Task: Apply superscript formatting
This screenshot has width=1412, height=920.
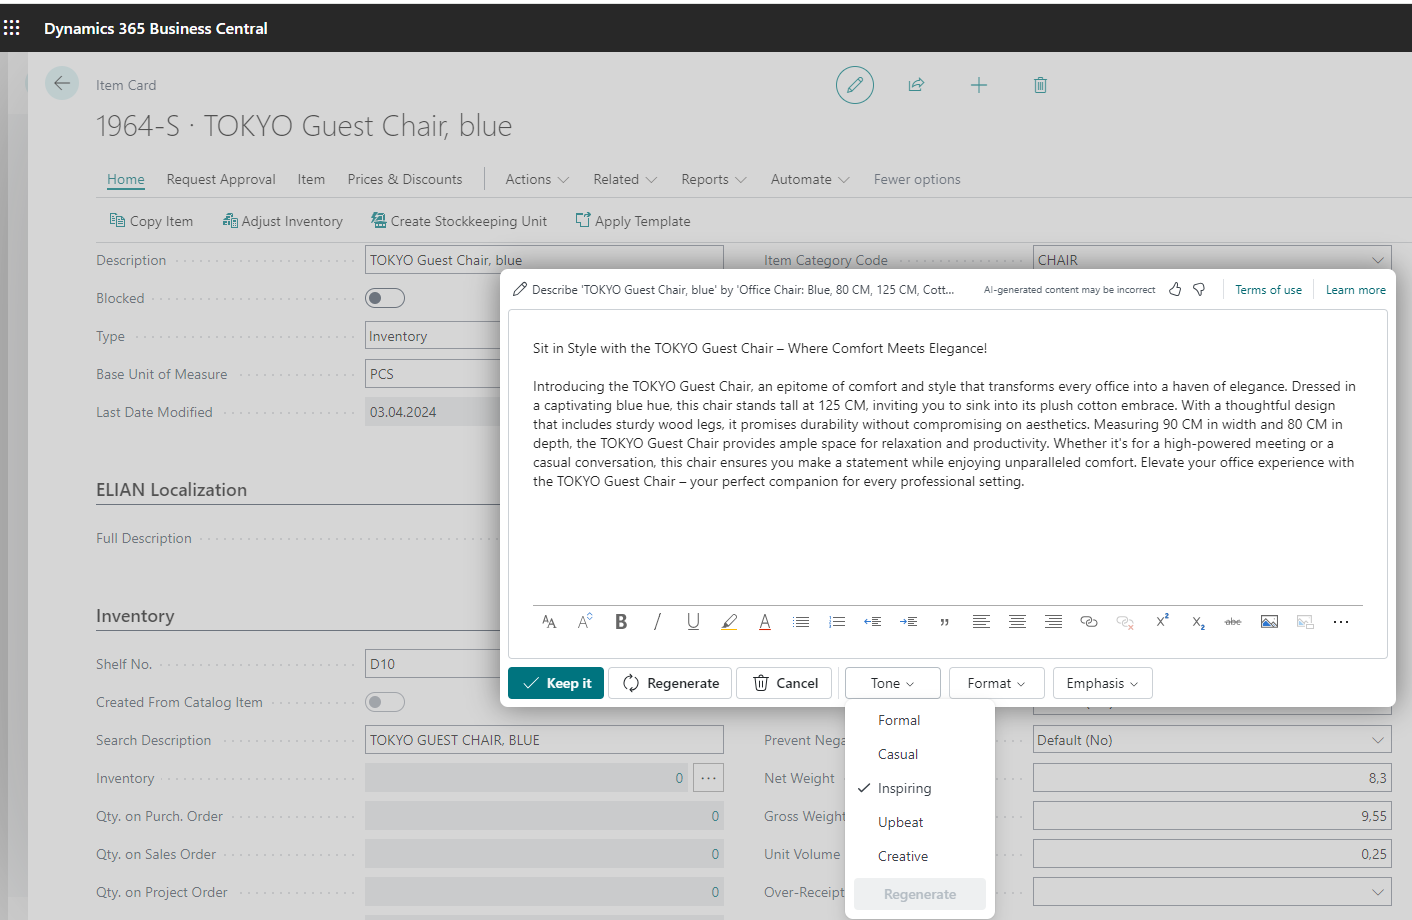Action: [x=1162, y=622]
